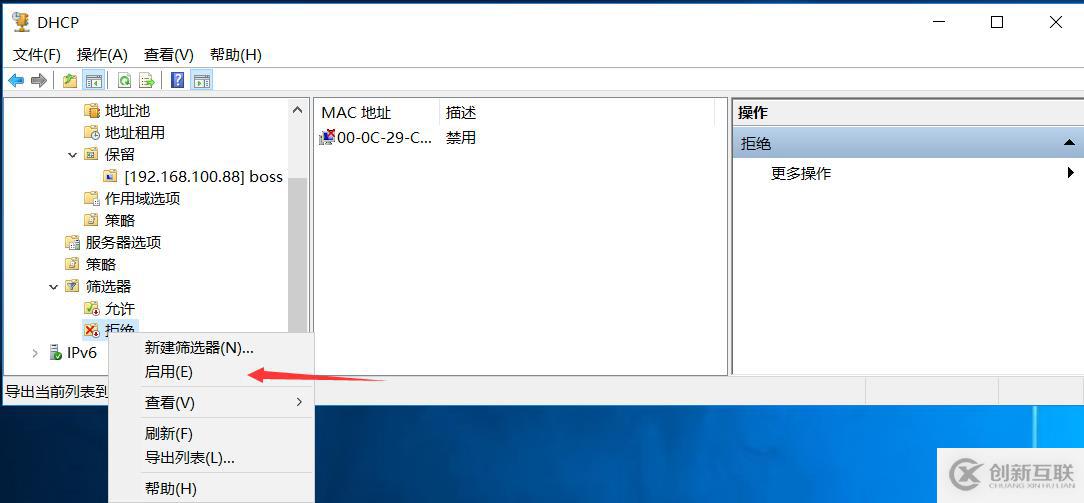Close the DHCP window
This screenshot has height=503, width=1084.
pyautogui.click(x=1056, y=23)
